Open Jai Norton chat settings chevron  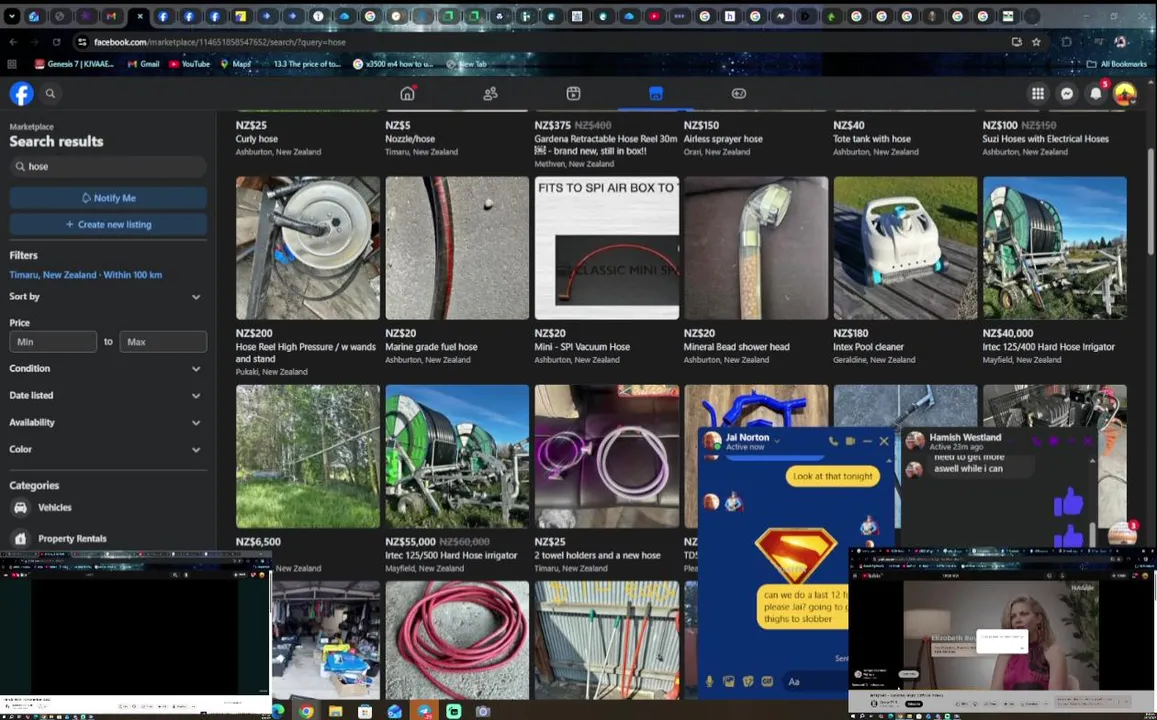pyautogui.click(x=777, y=441)
